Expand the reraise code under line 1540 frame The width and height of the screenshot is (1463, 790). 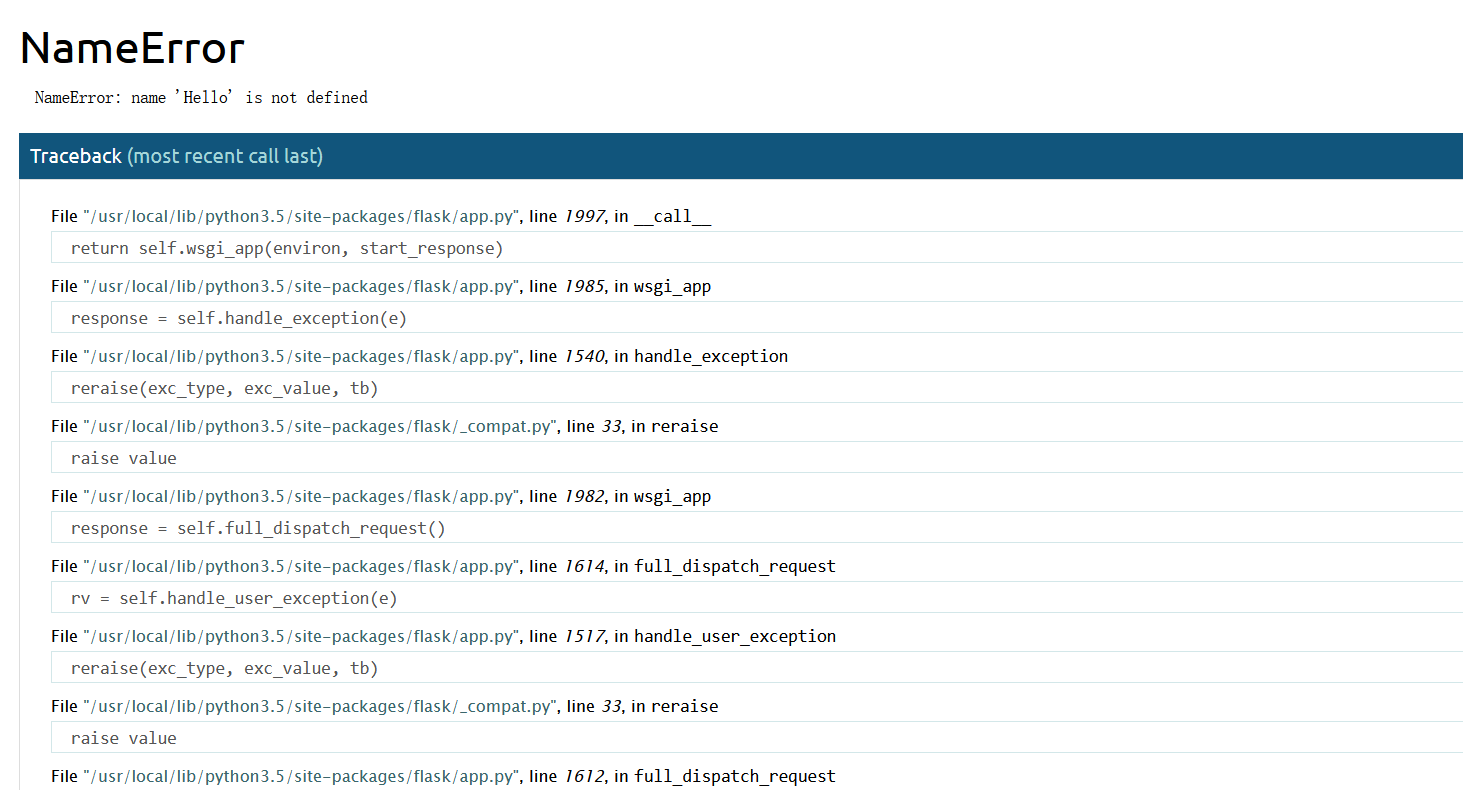point(757,388)
